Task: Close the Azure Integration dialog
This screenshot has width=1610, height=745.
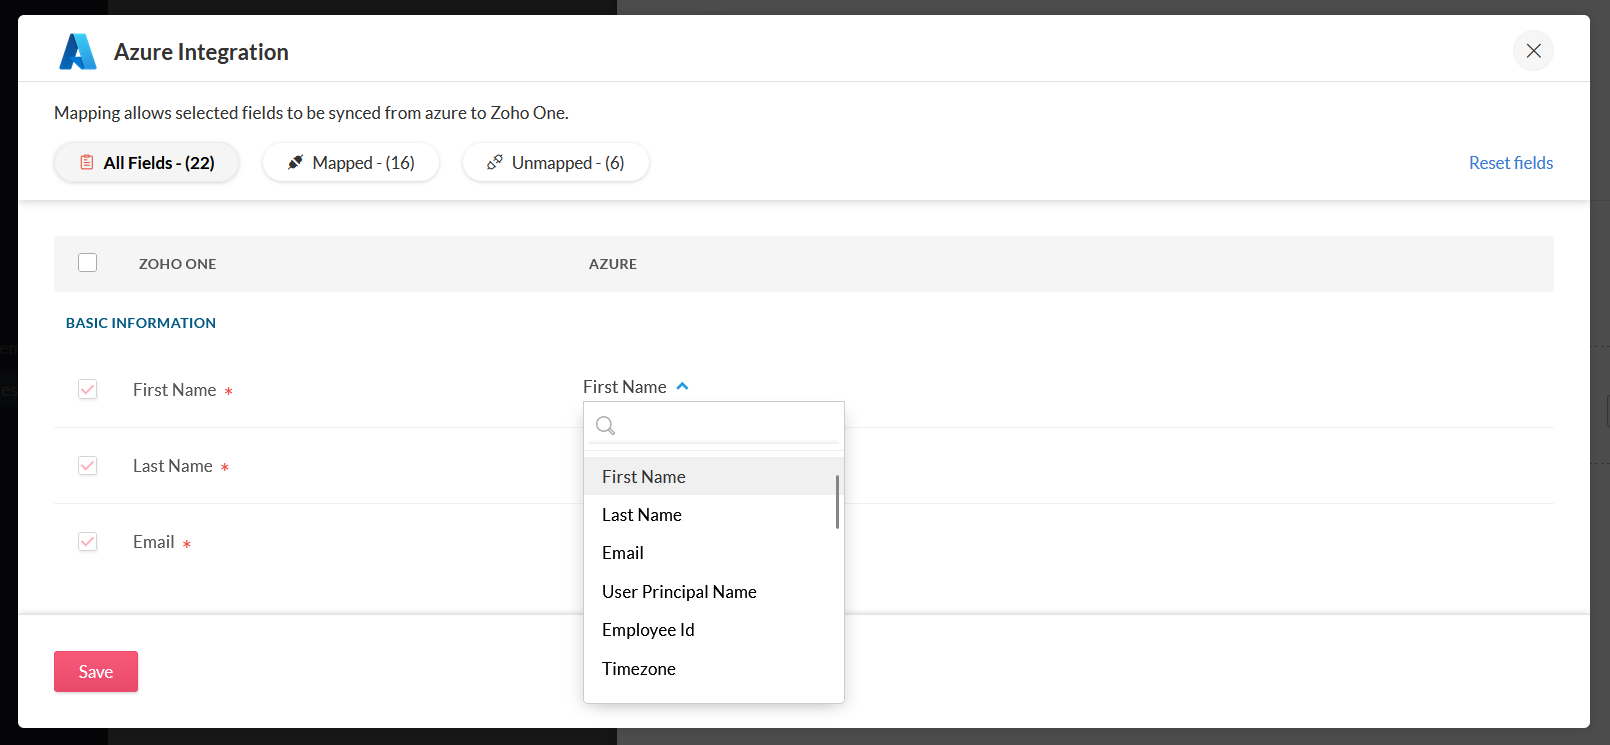Action: (1533, 51)
